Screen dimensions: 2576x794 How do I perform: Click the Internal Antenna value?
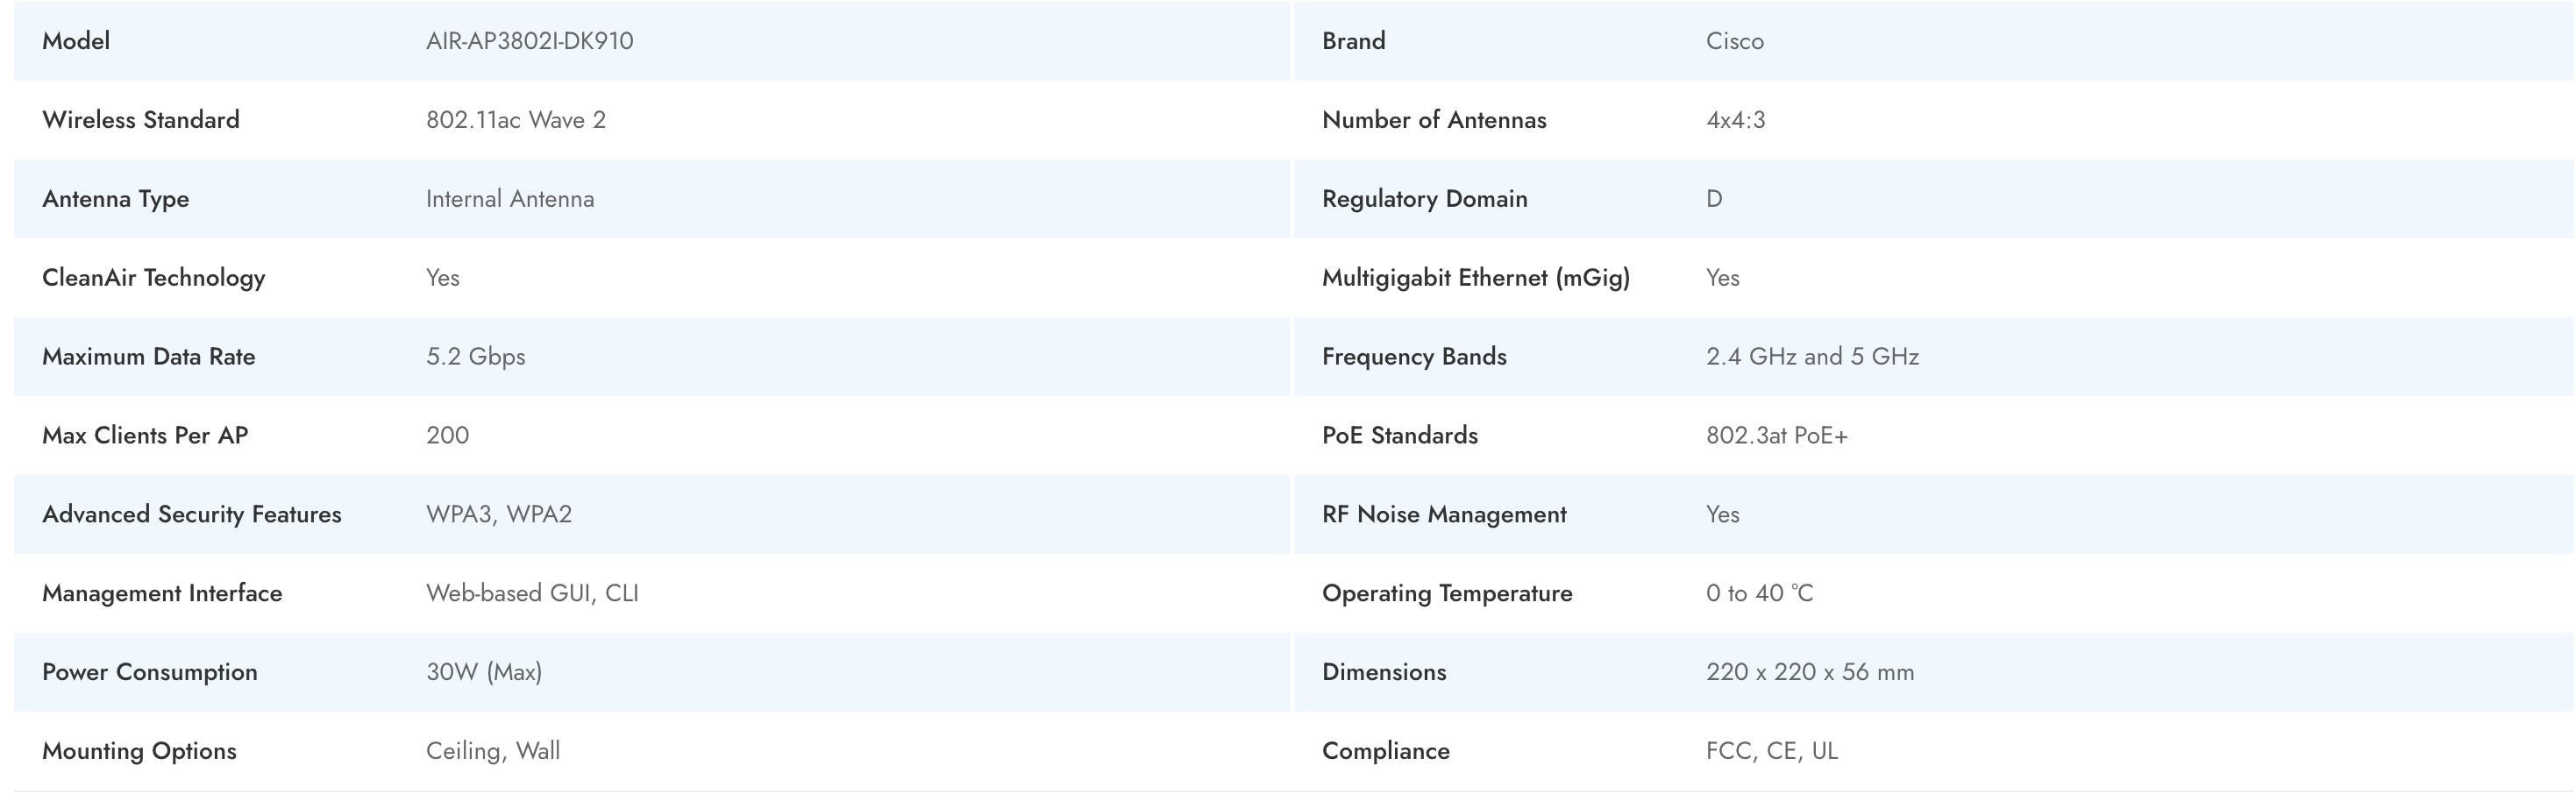pos(509,199)
